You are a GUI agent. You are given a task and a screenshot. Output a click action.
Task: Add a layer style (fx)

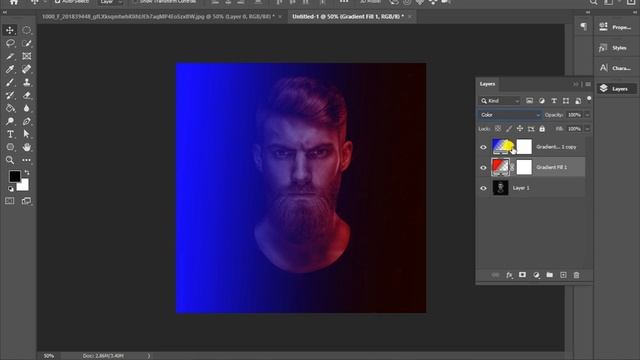click(509, 275)
